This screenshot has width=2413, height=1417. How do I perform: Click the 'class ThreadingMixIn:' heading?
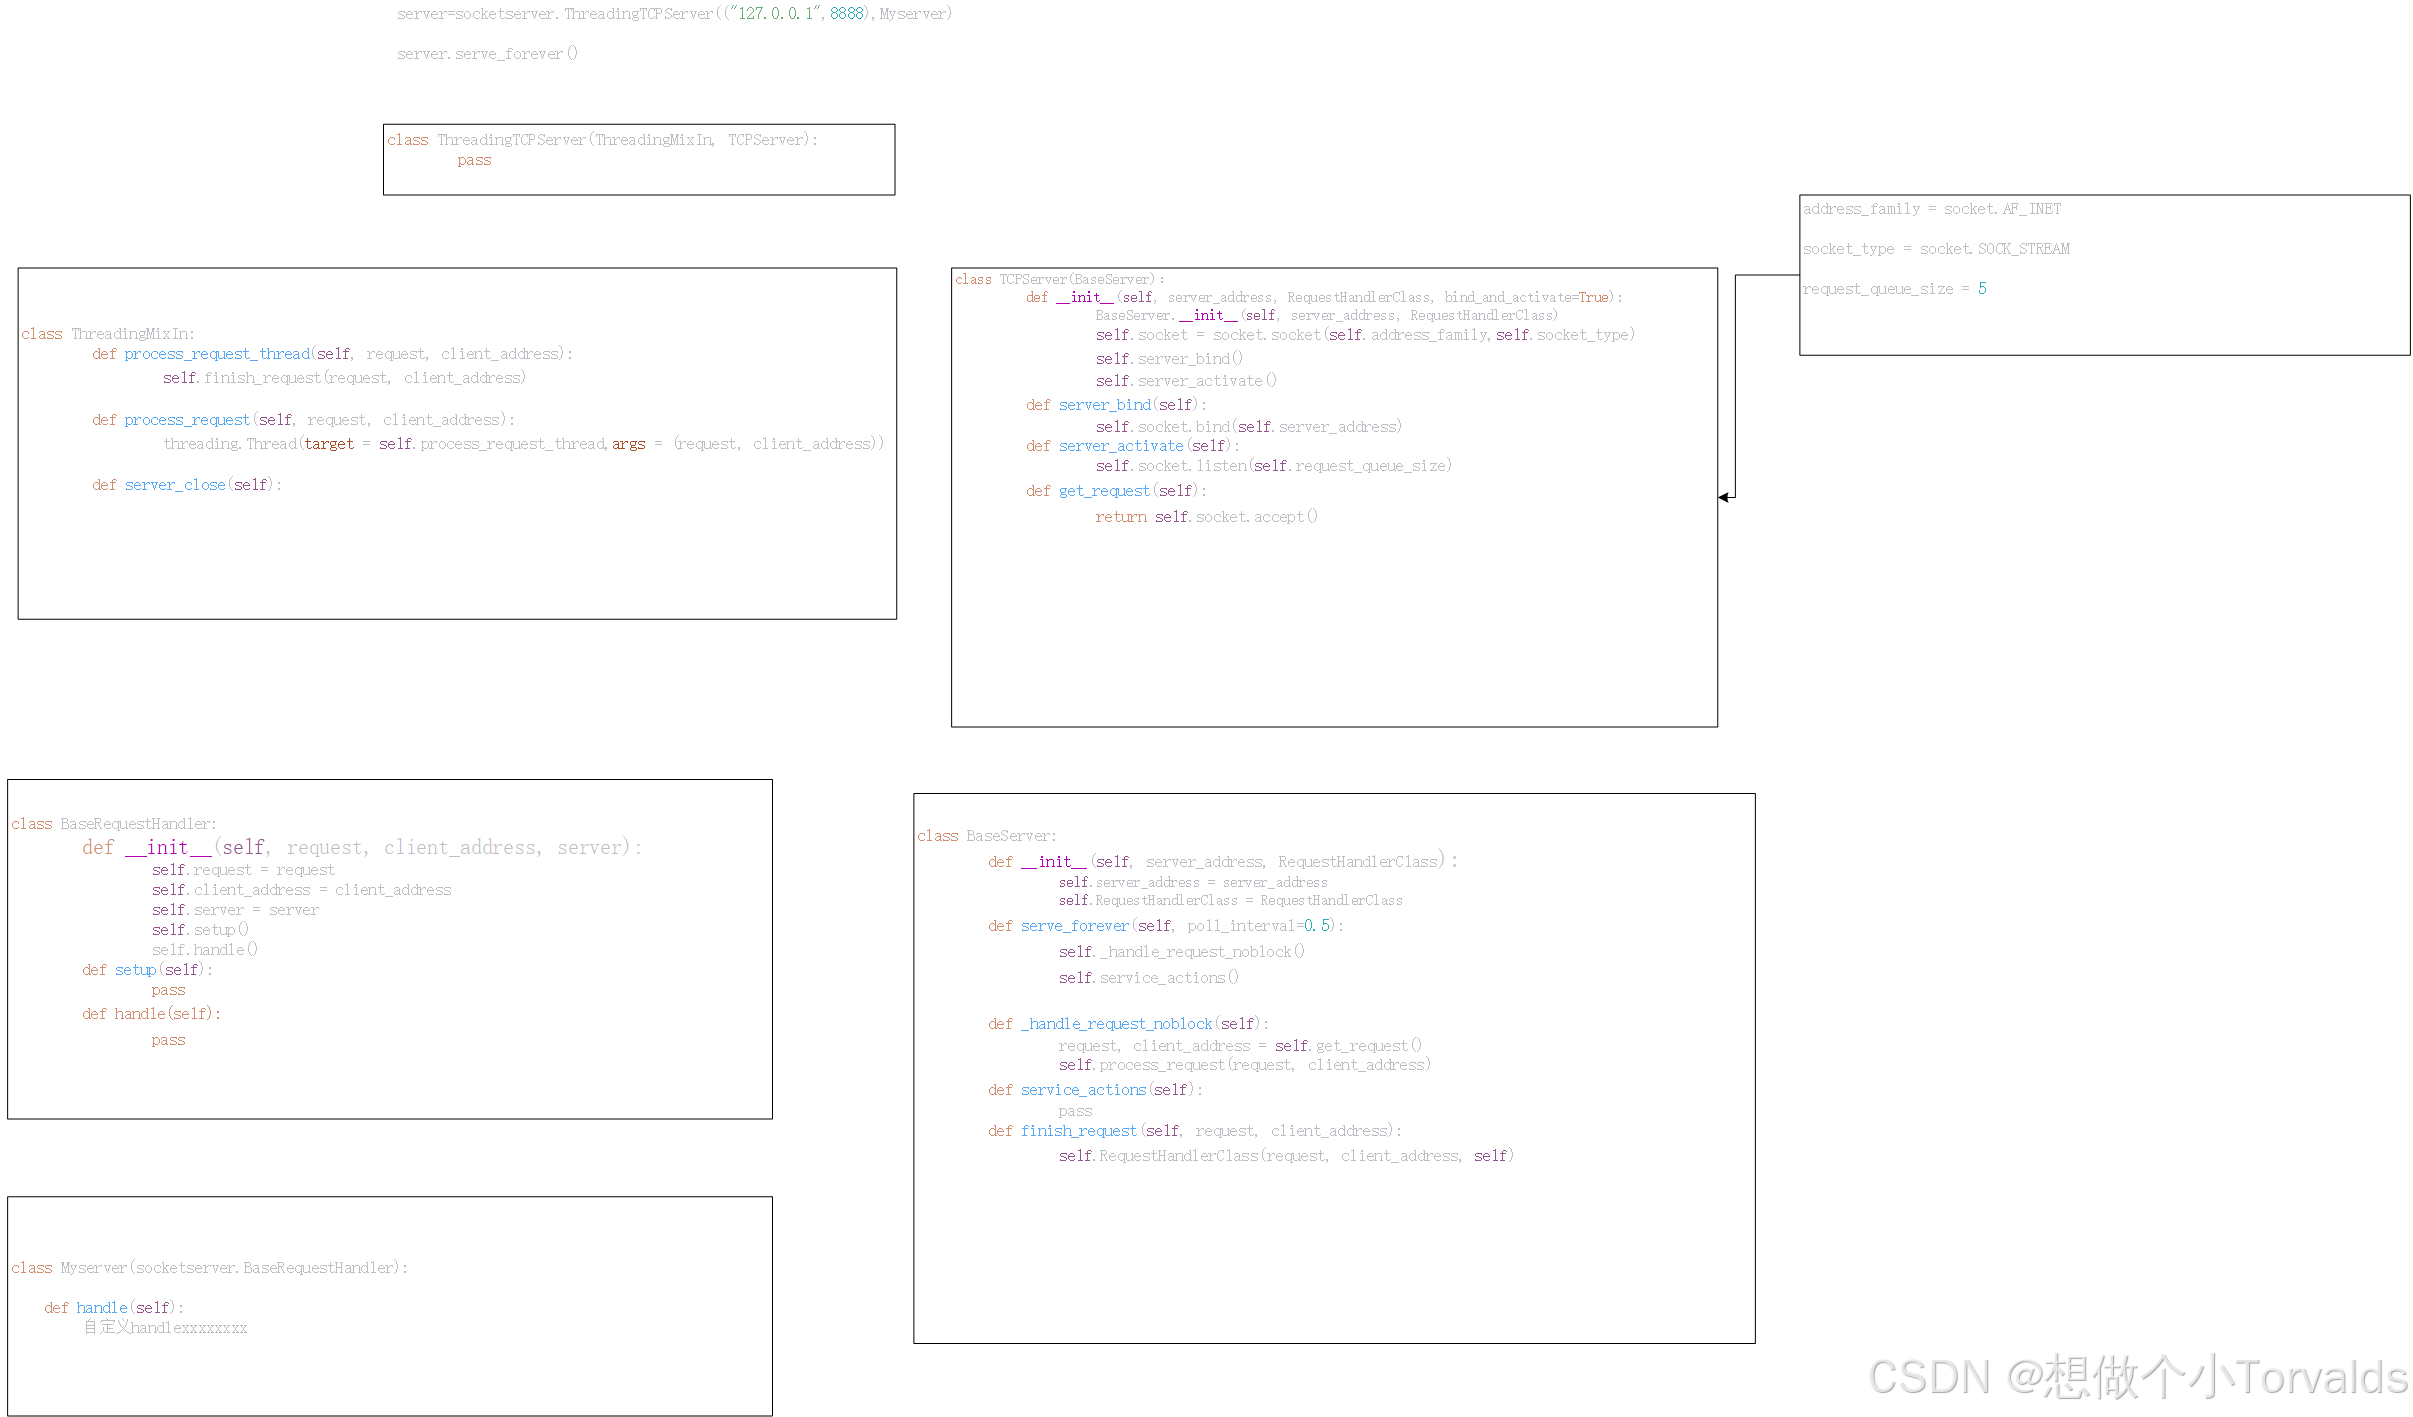(108, 334)
